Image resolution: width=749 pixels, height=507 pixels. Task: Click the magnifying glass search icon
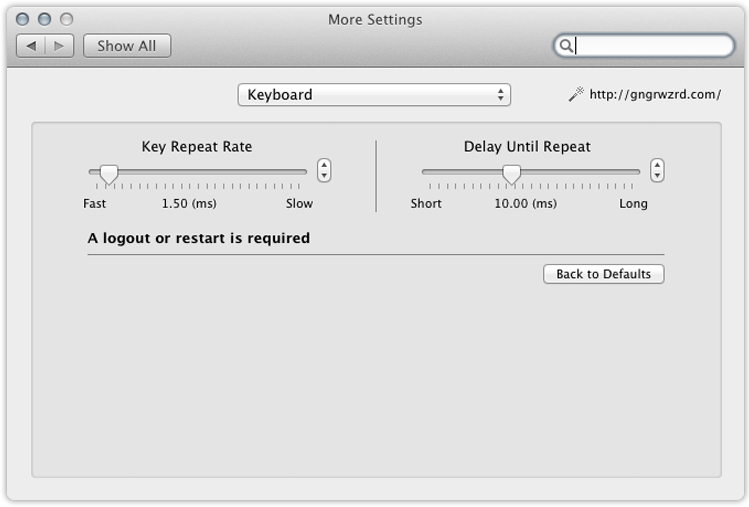tap(566, 46)
